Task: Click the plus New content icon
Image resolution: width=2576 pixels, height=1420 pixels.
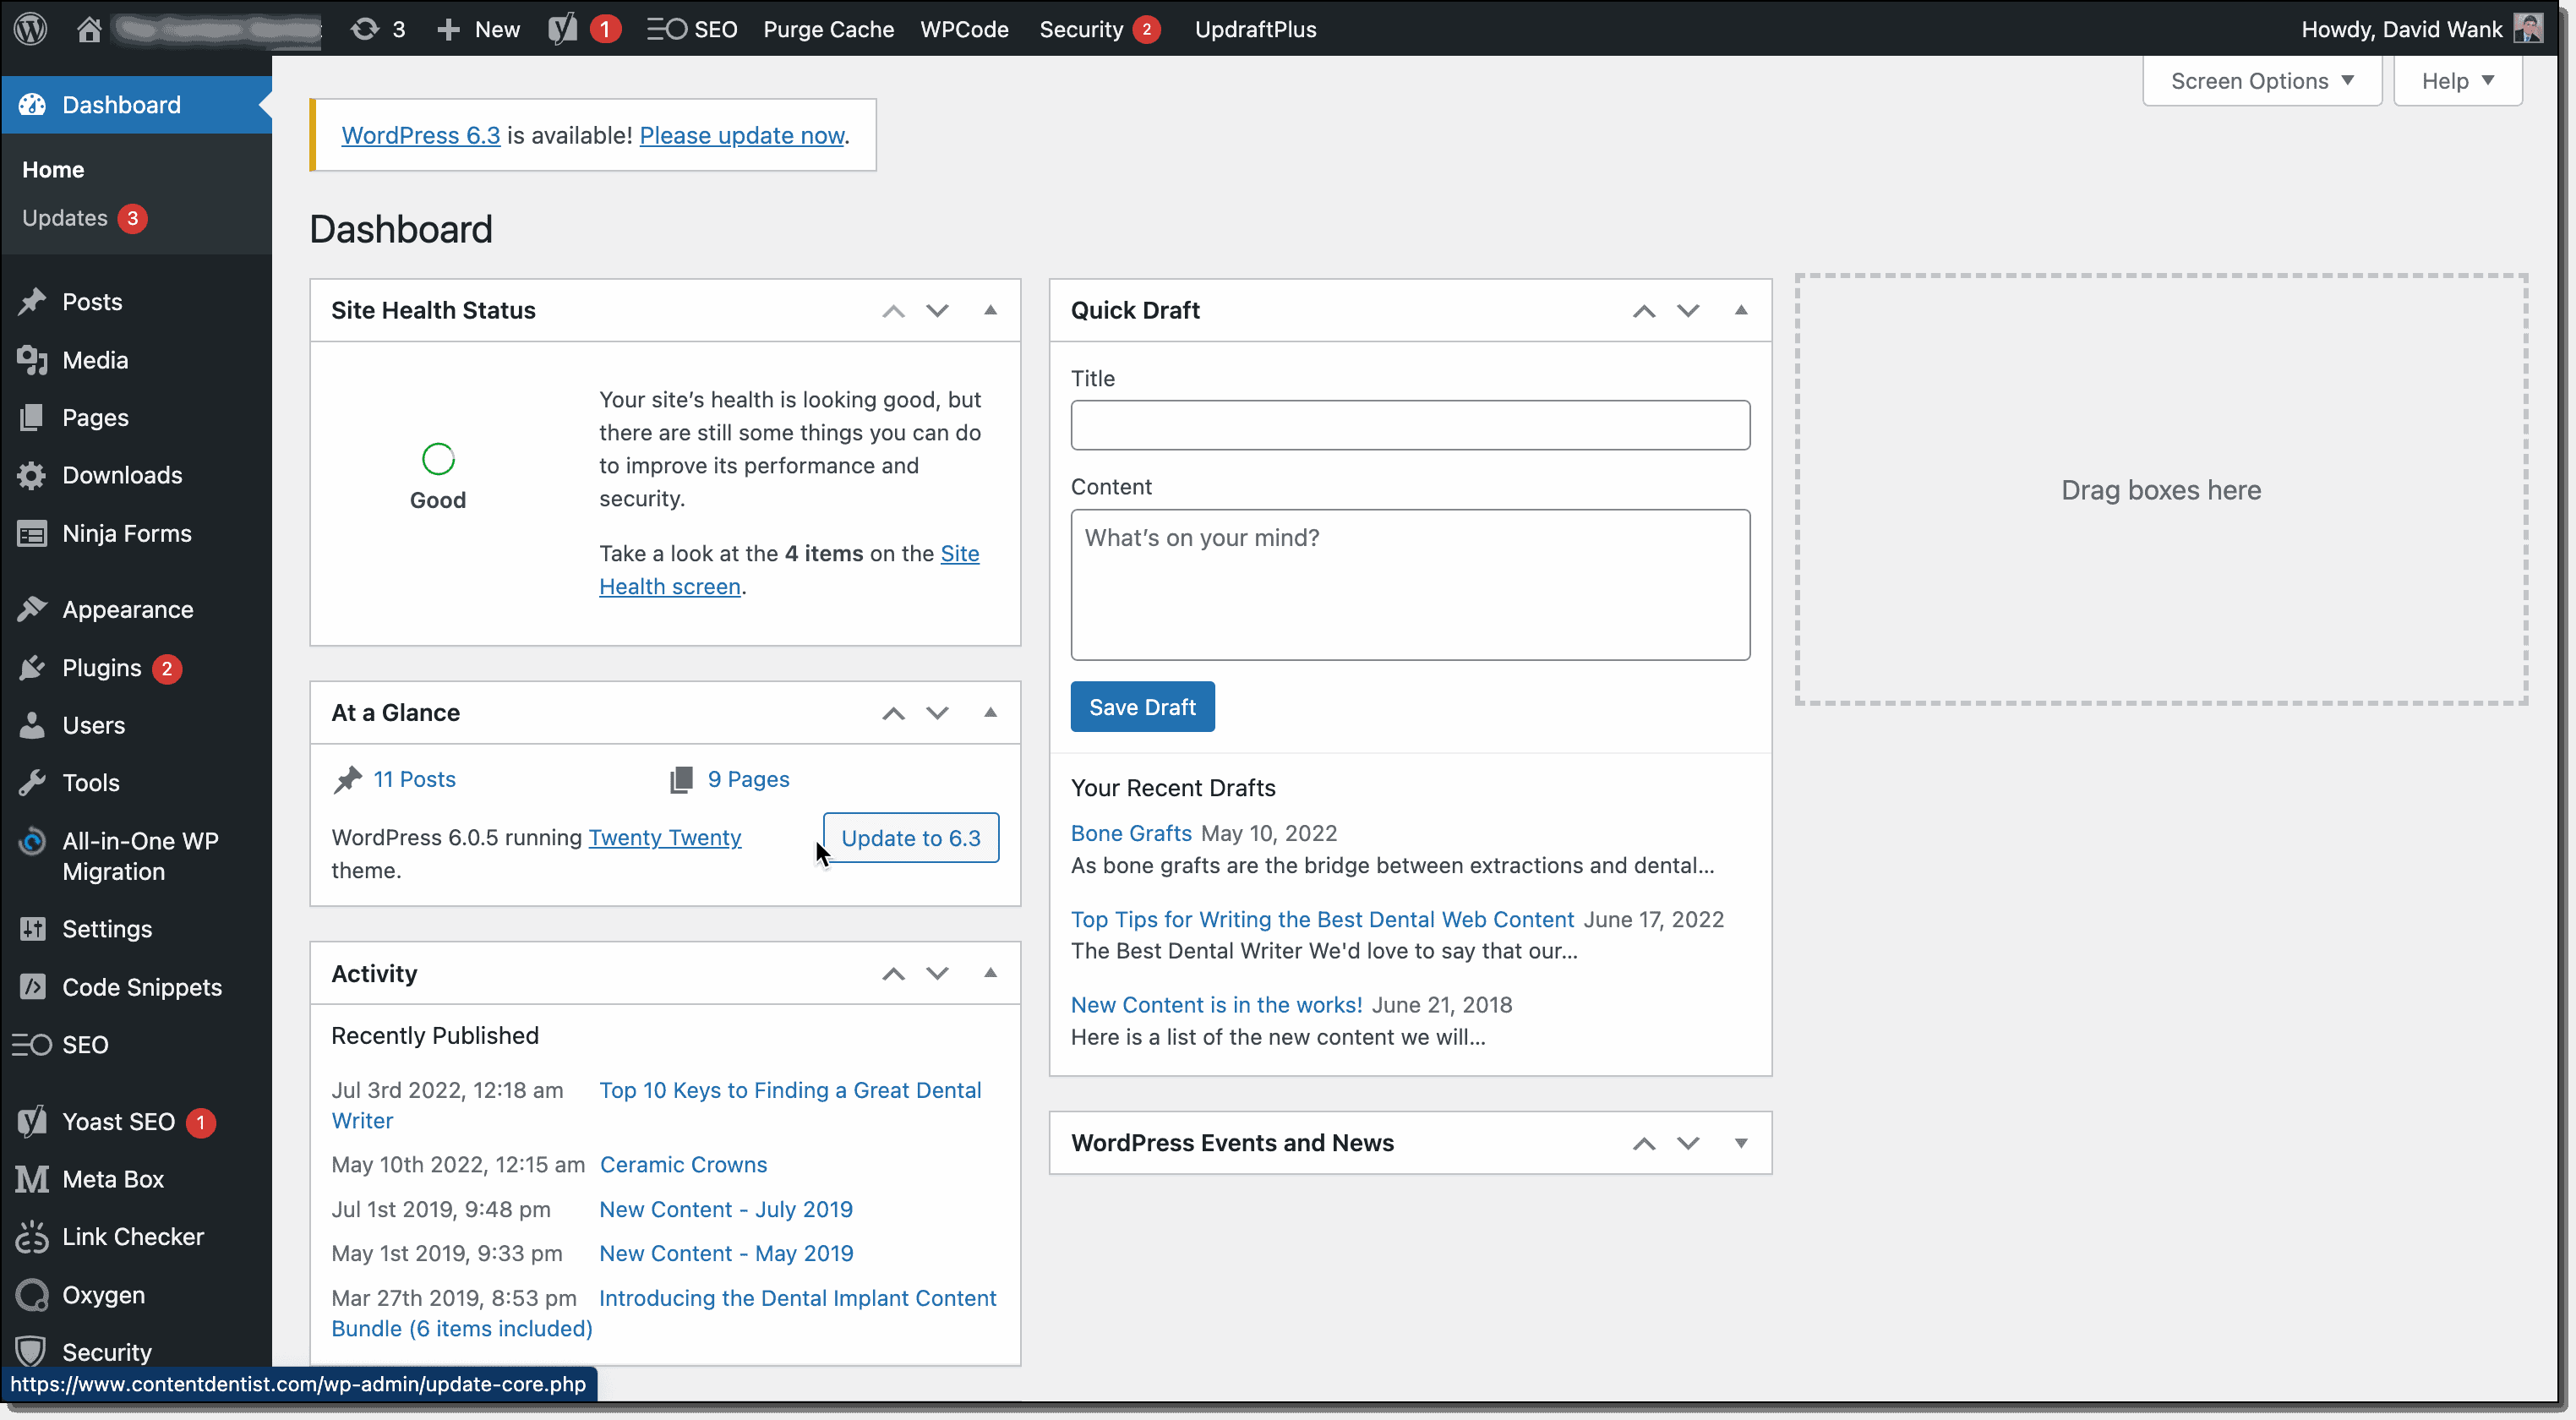Action: [x=448, y=29]
